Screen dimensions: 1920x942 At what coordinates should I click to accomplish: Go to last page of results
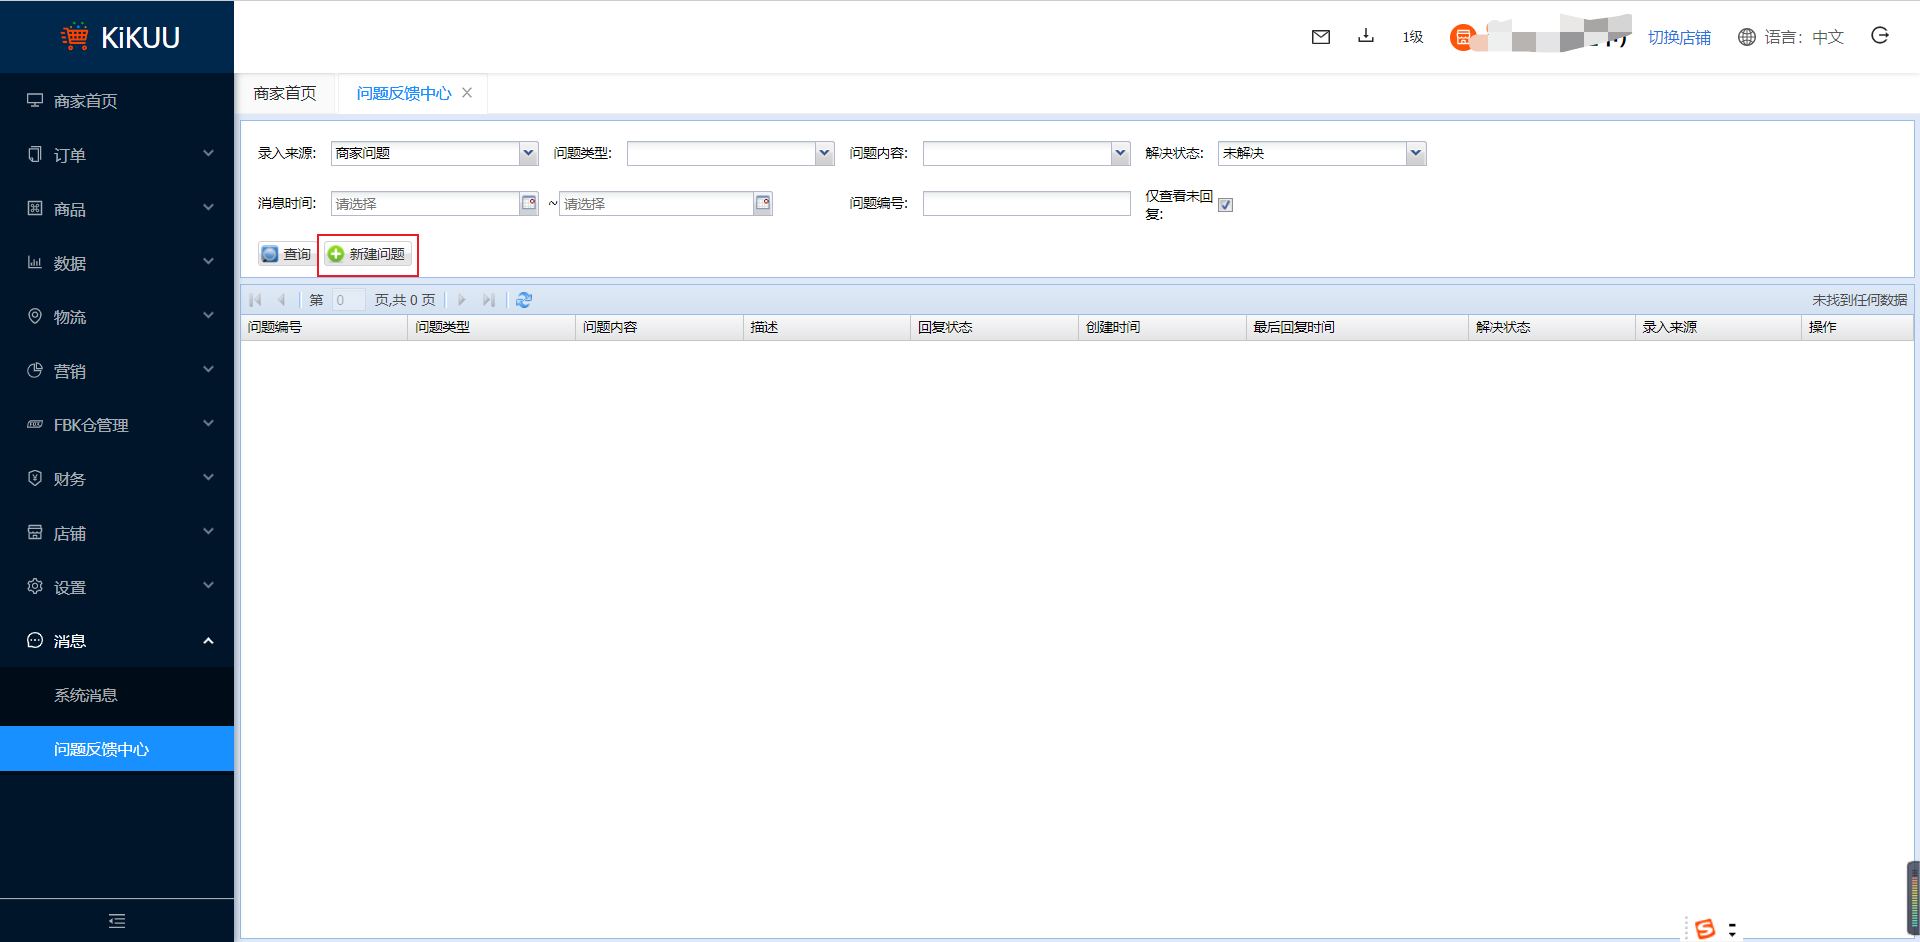point(488,300)
